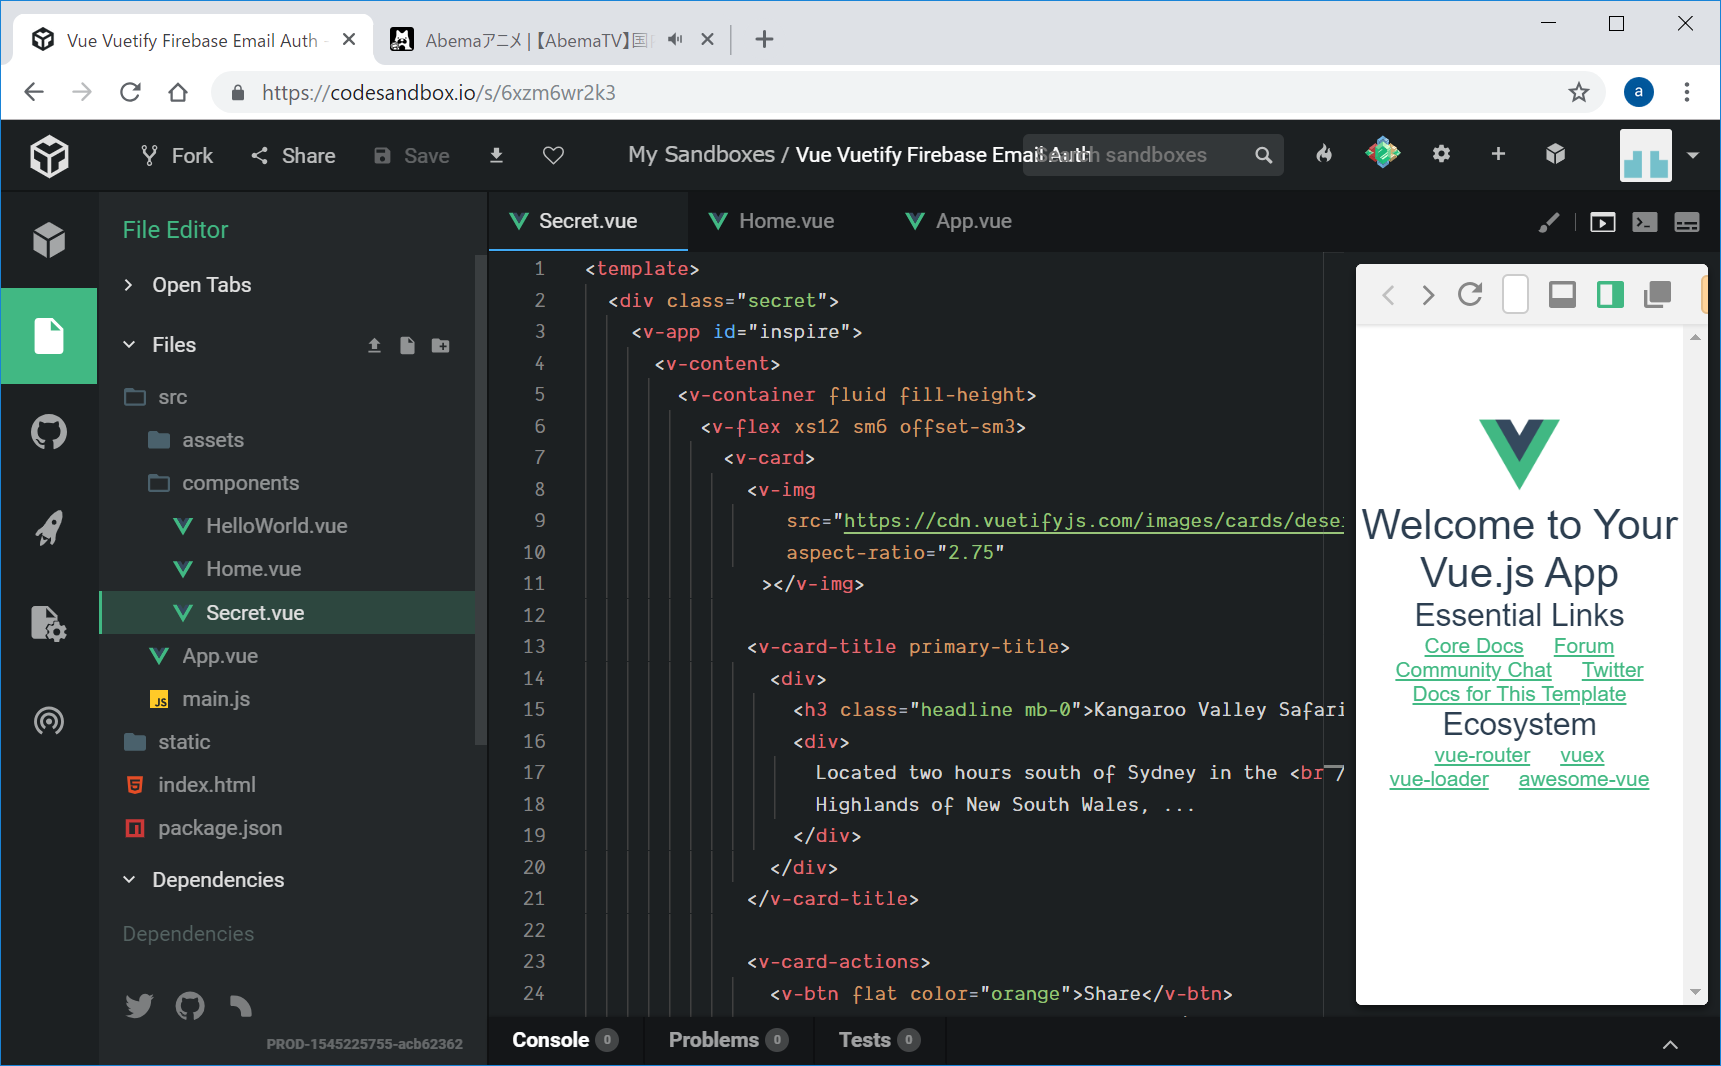Screen dimensions: 1721x1066
Task: Open the Deployment rocket panel
Action: [48, 528]
